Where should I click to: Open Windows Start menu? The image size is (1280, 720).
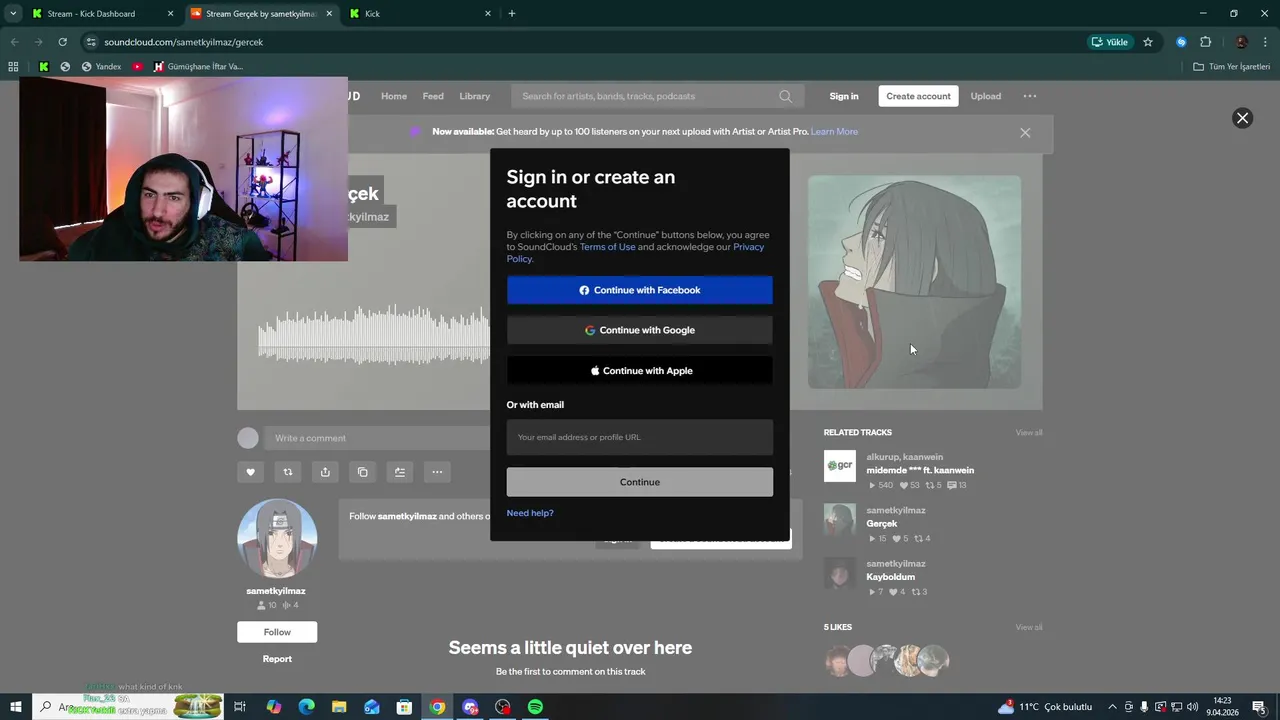coord(16,707)
